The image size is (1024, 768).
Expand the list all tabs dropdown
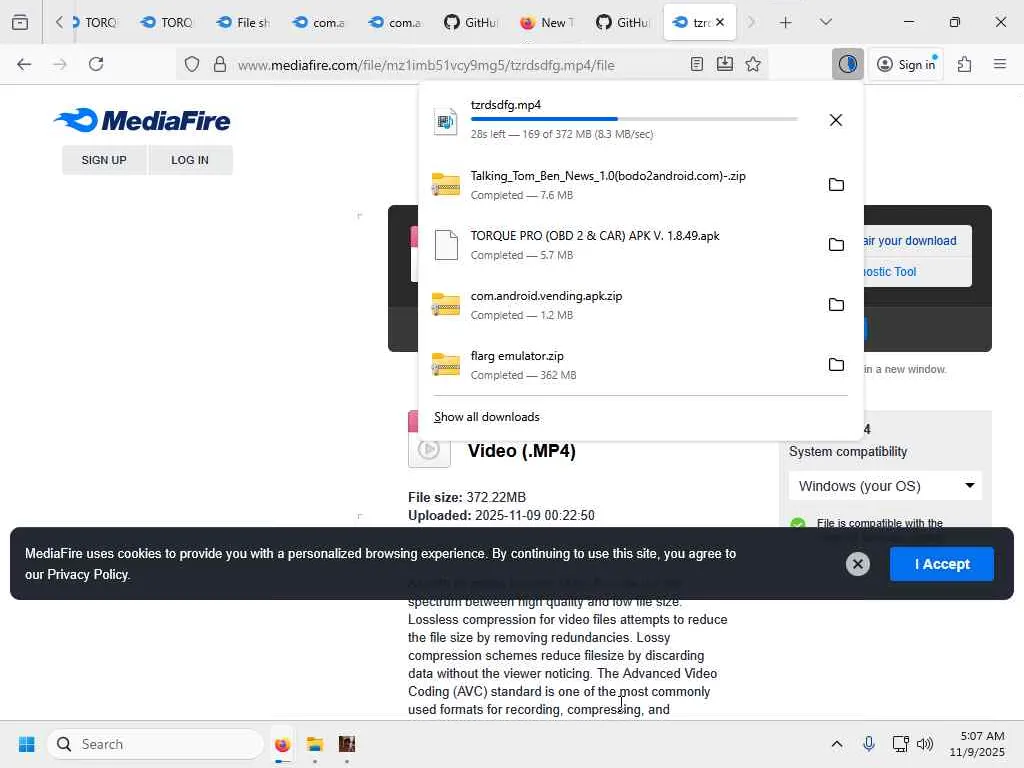[825, 22]
